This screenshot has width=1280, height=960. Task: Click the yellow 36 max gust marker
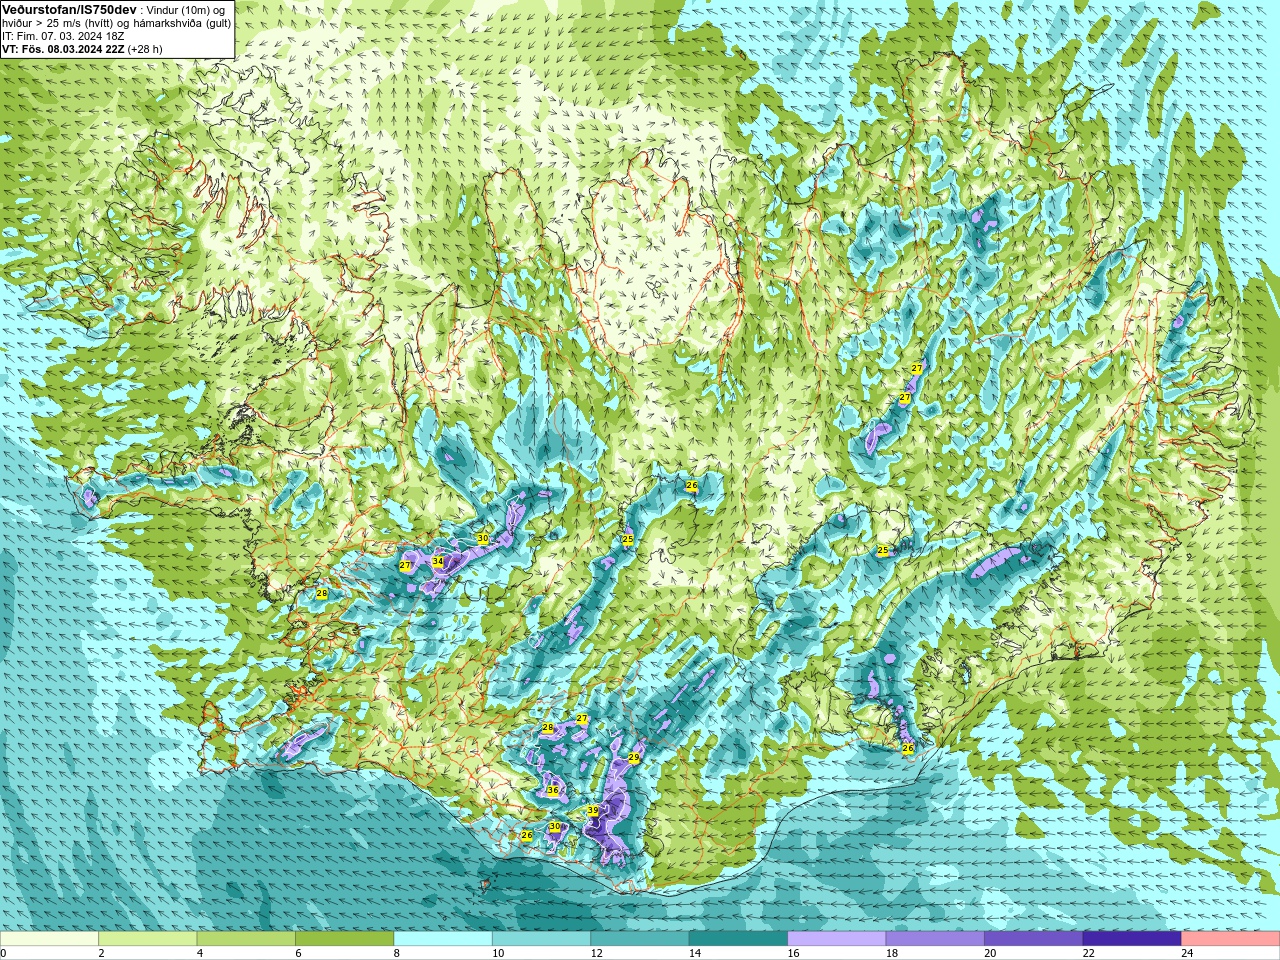coord(553,790)
